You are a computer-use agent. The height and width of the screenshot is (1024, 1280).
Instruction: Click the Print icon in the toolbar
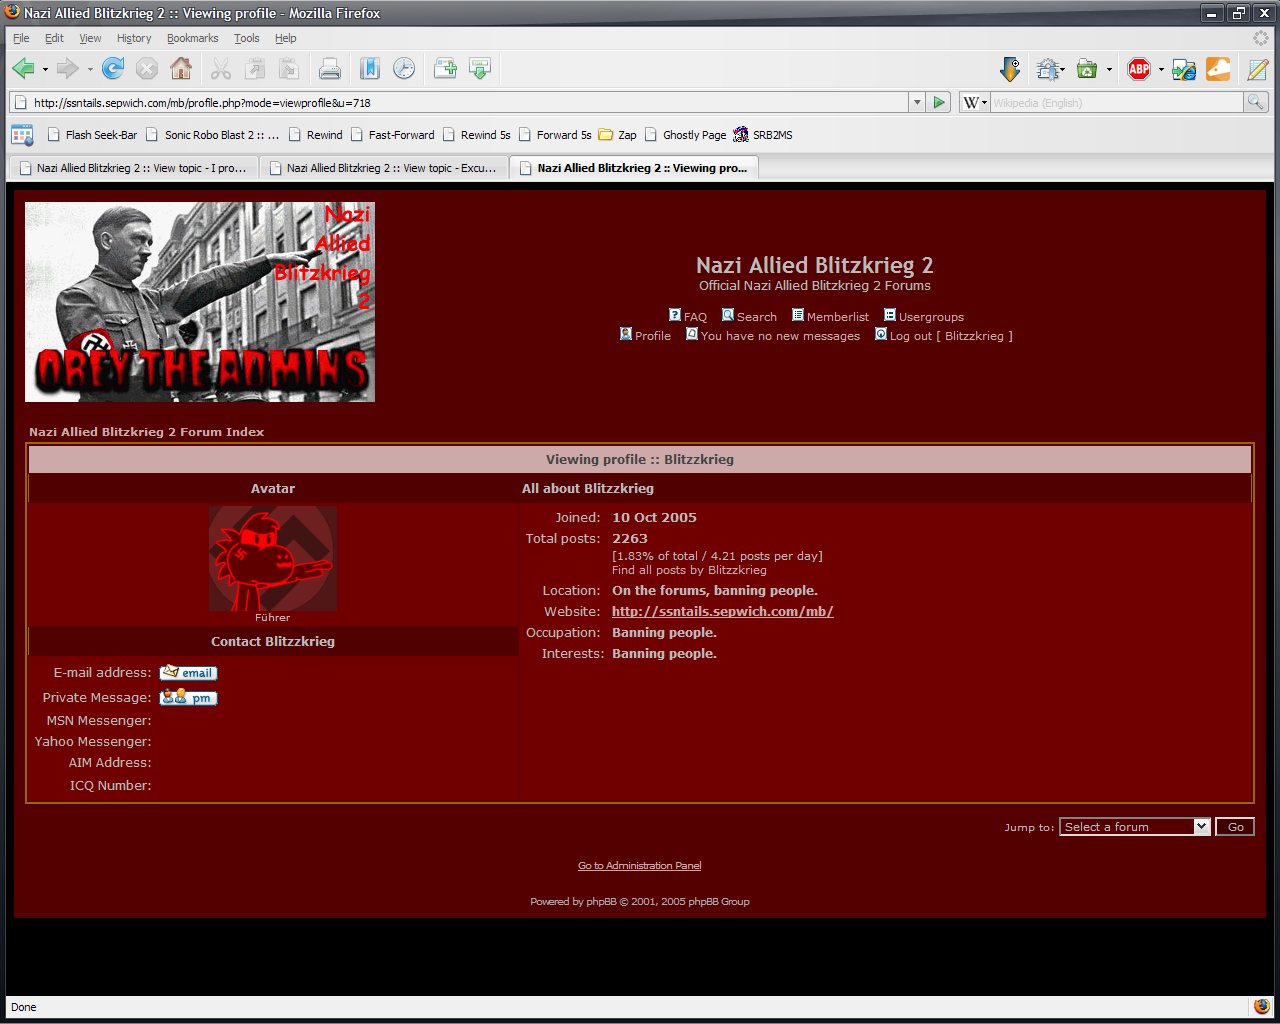(329, 68)
